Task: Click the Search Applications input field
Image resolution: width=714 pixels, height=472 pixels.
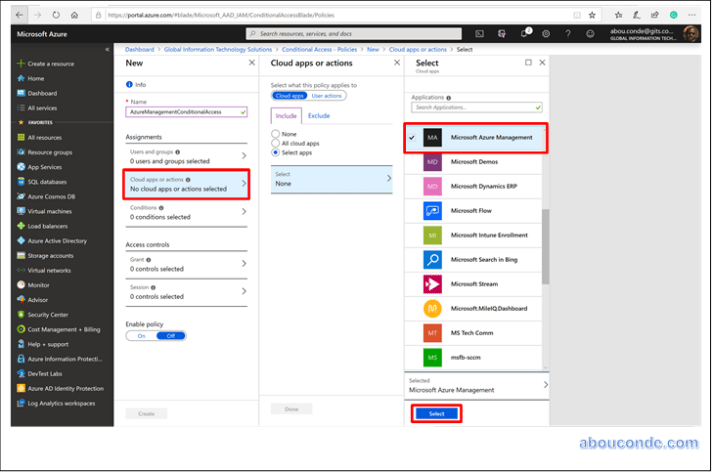Action: coord(476,106)
